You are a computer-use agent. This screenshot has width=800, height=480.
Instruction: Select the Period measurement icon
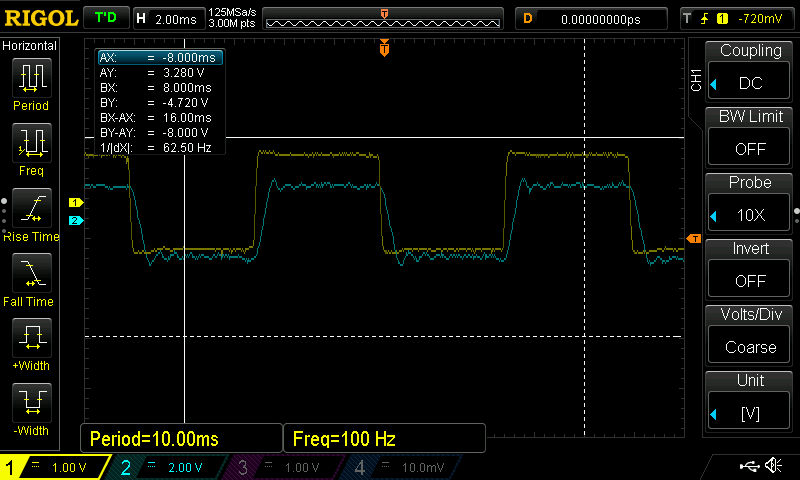coord(32,78)
